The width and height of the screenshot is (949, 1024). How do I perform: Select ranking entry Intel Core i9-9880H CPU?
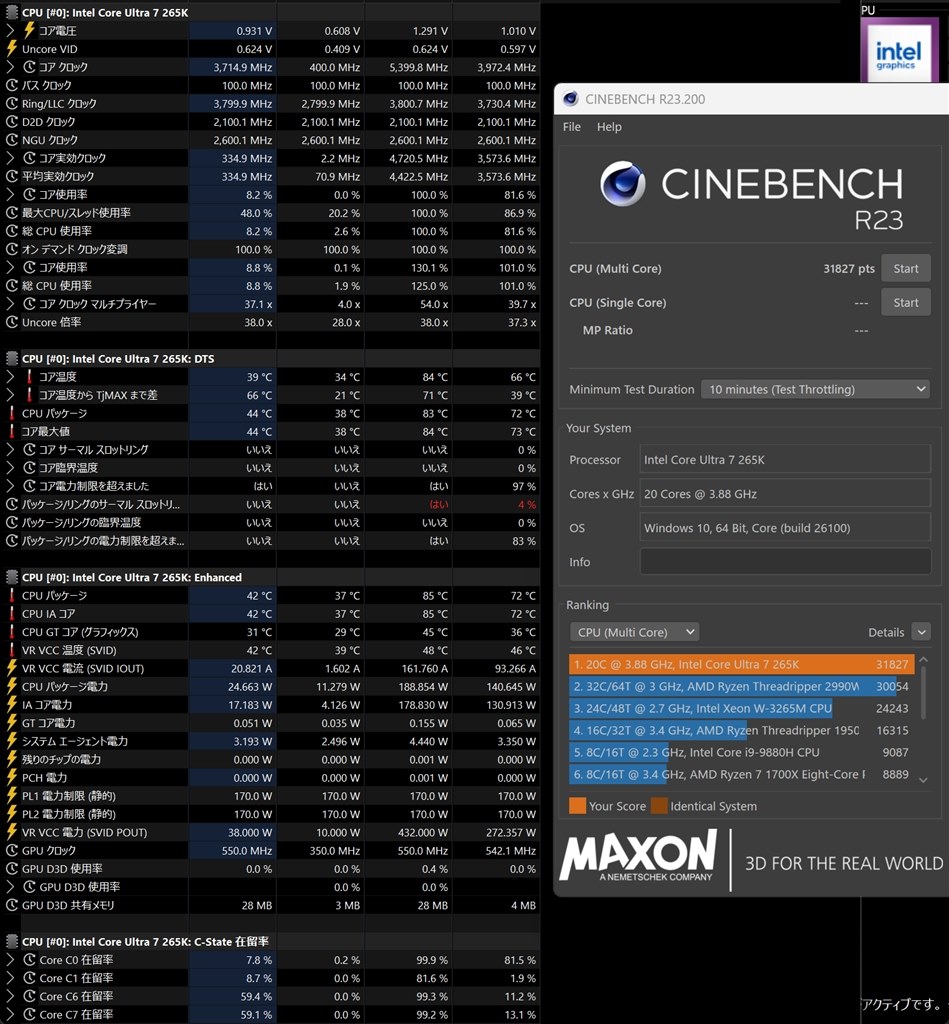coord(741,752)
